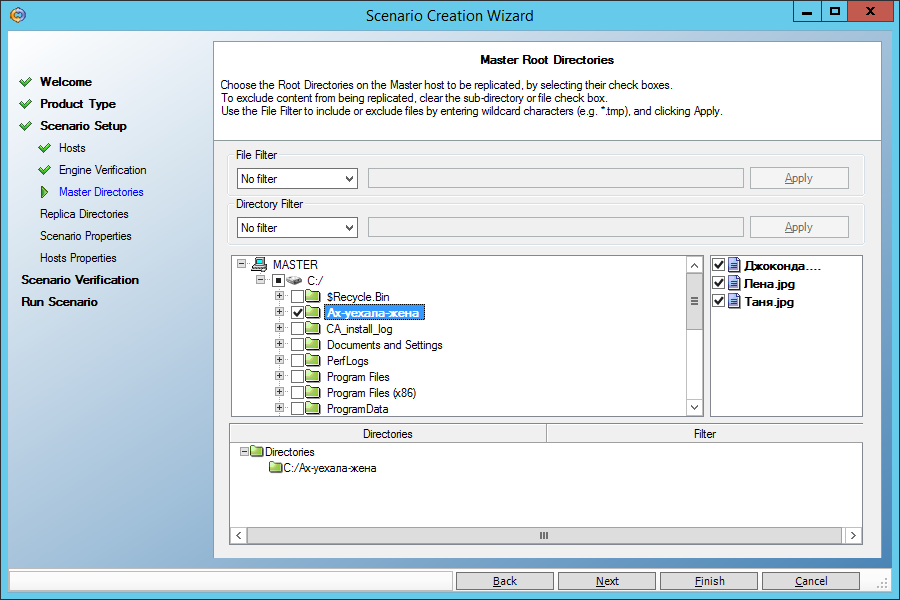Uncheck the Лена.jpg file checkbox
Viewport: 900px width, 600px height.
coord(718,283)
